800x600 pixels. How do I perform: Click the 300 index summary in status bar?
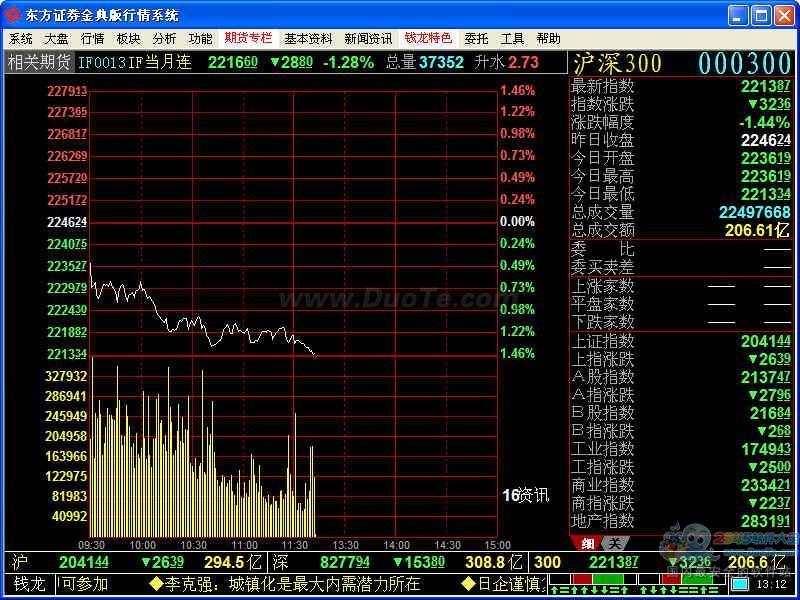661,562
